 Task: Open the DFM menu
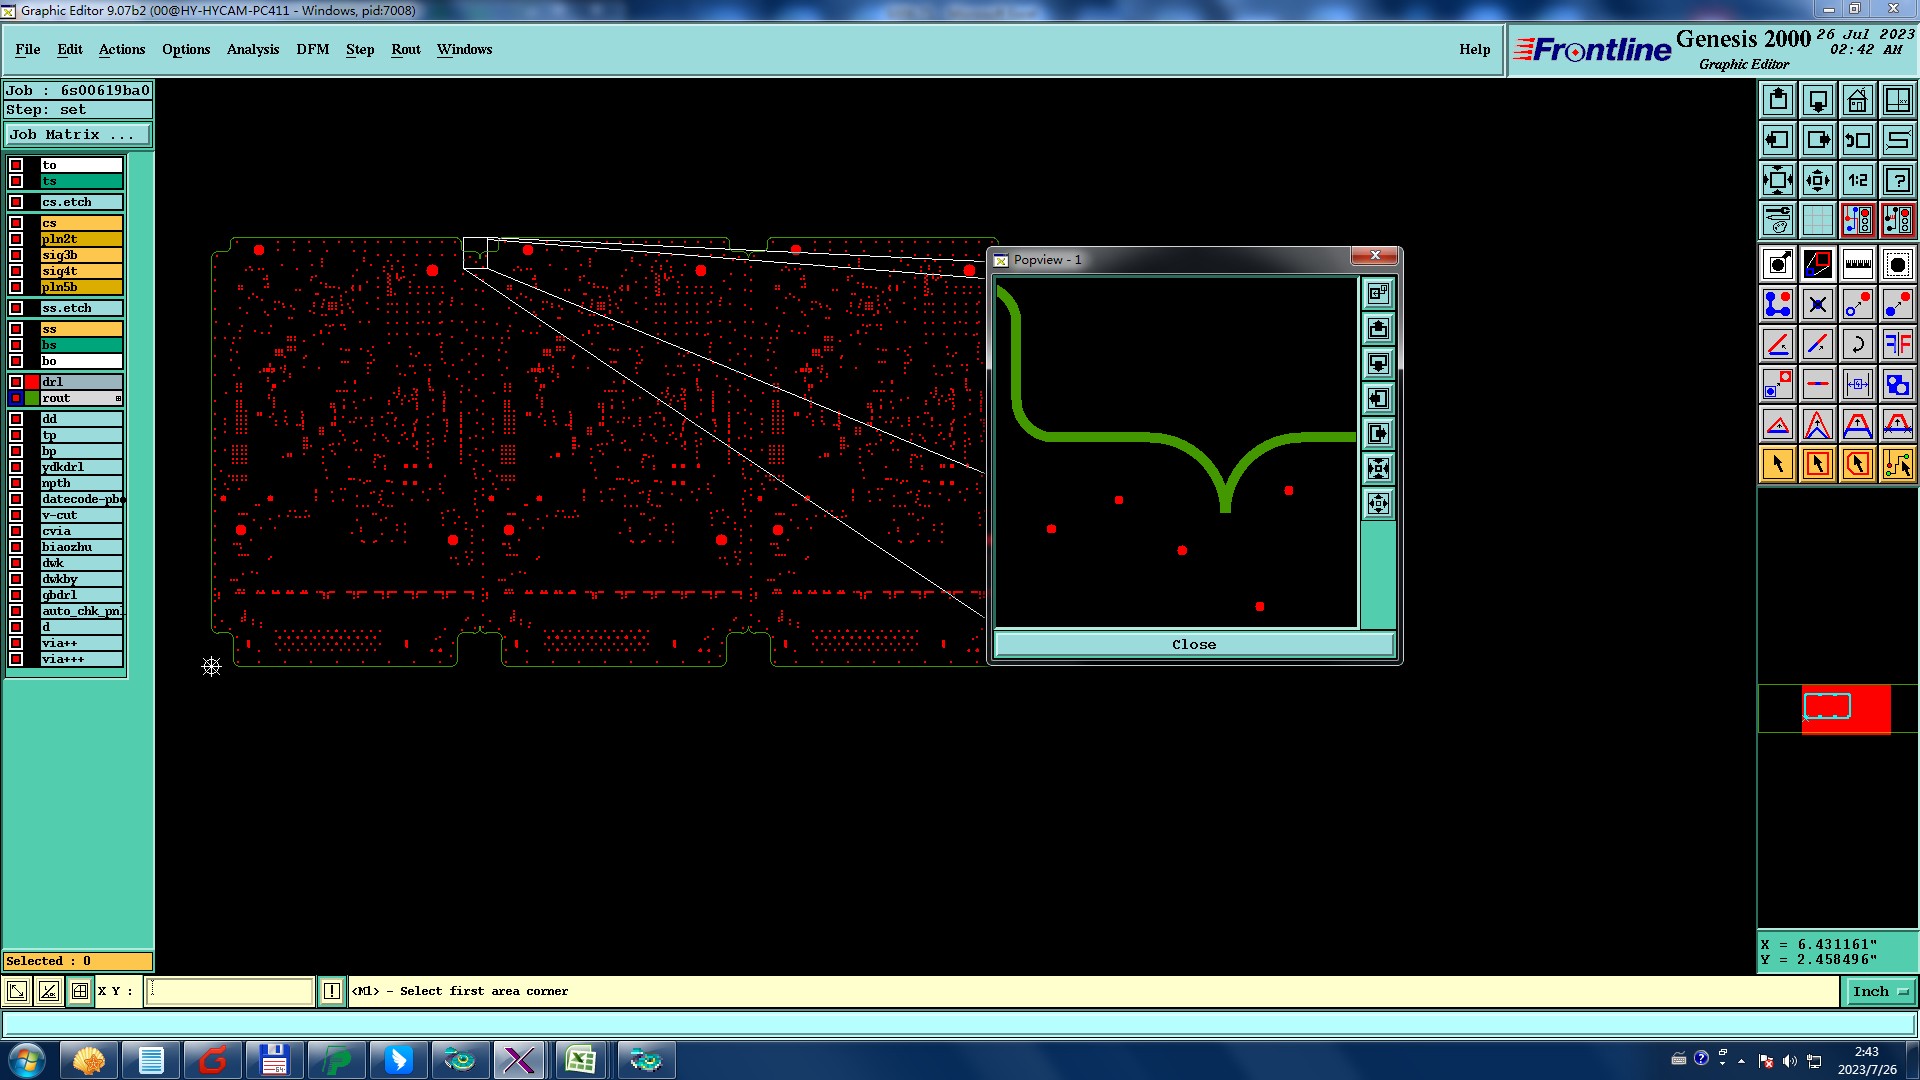click(312, 49)
